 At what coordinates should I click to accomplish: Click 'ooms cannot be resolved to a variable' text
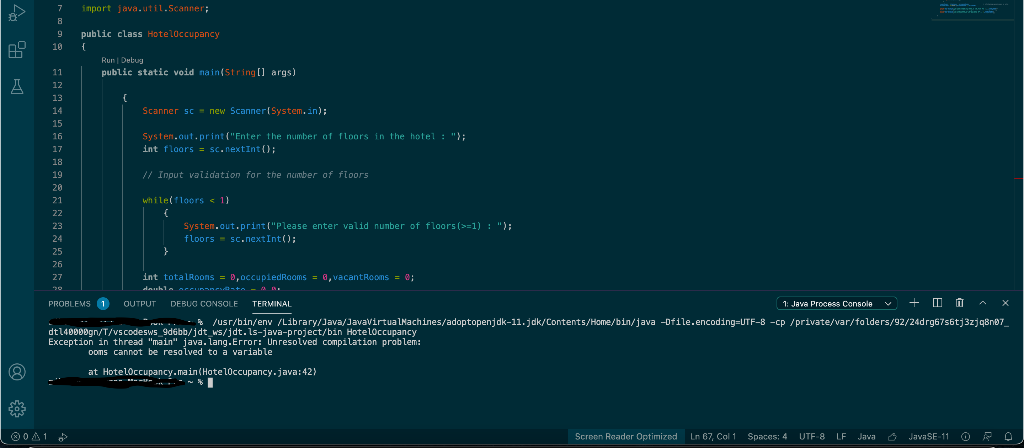(180, 352)
